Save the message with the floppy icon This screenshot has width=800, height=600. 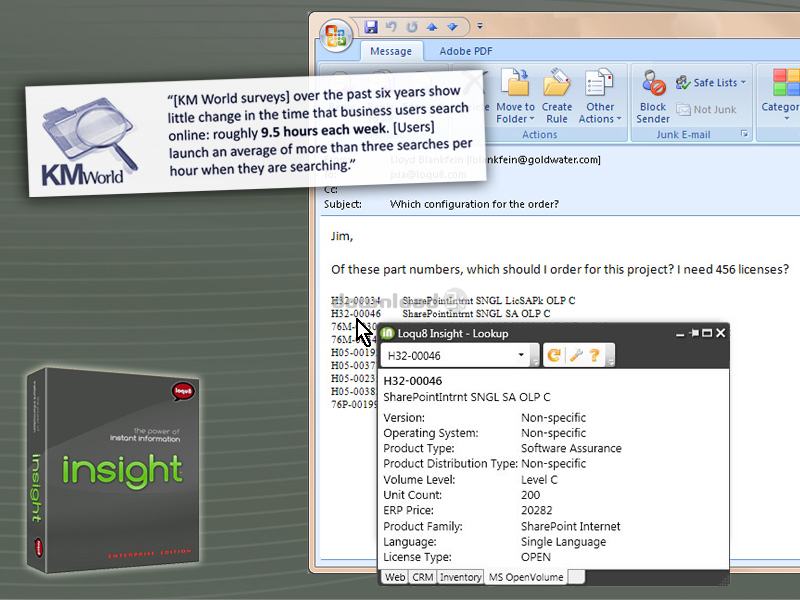371,27
